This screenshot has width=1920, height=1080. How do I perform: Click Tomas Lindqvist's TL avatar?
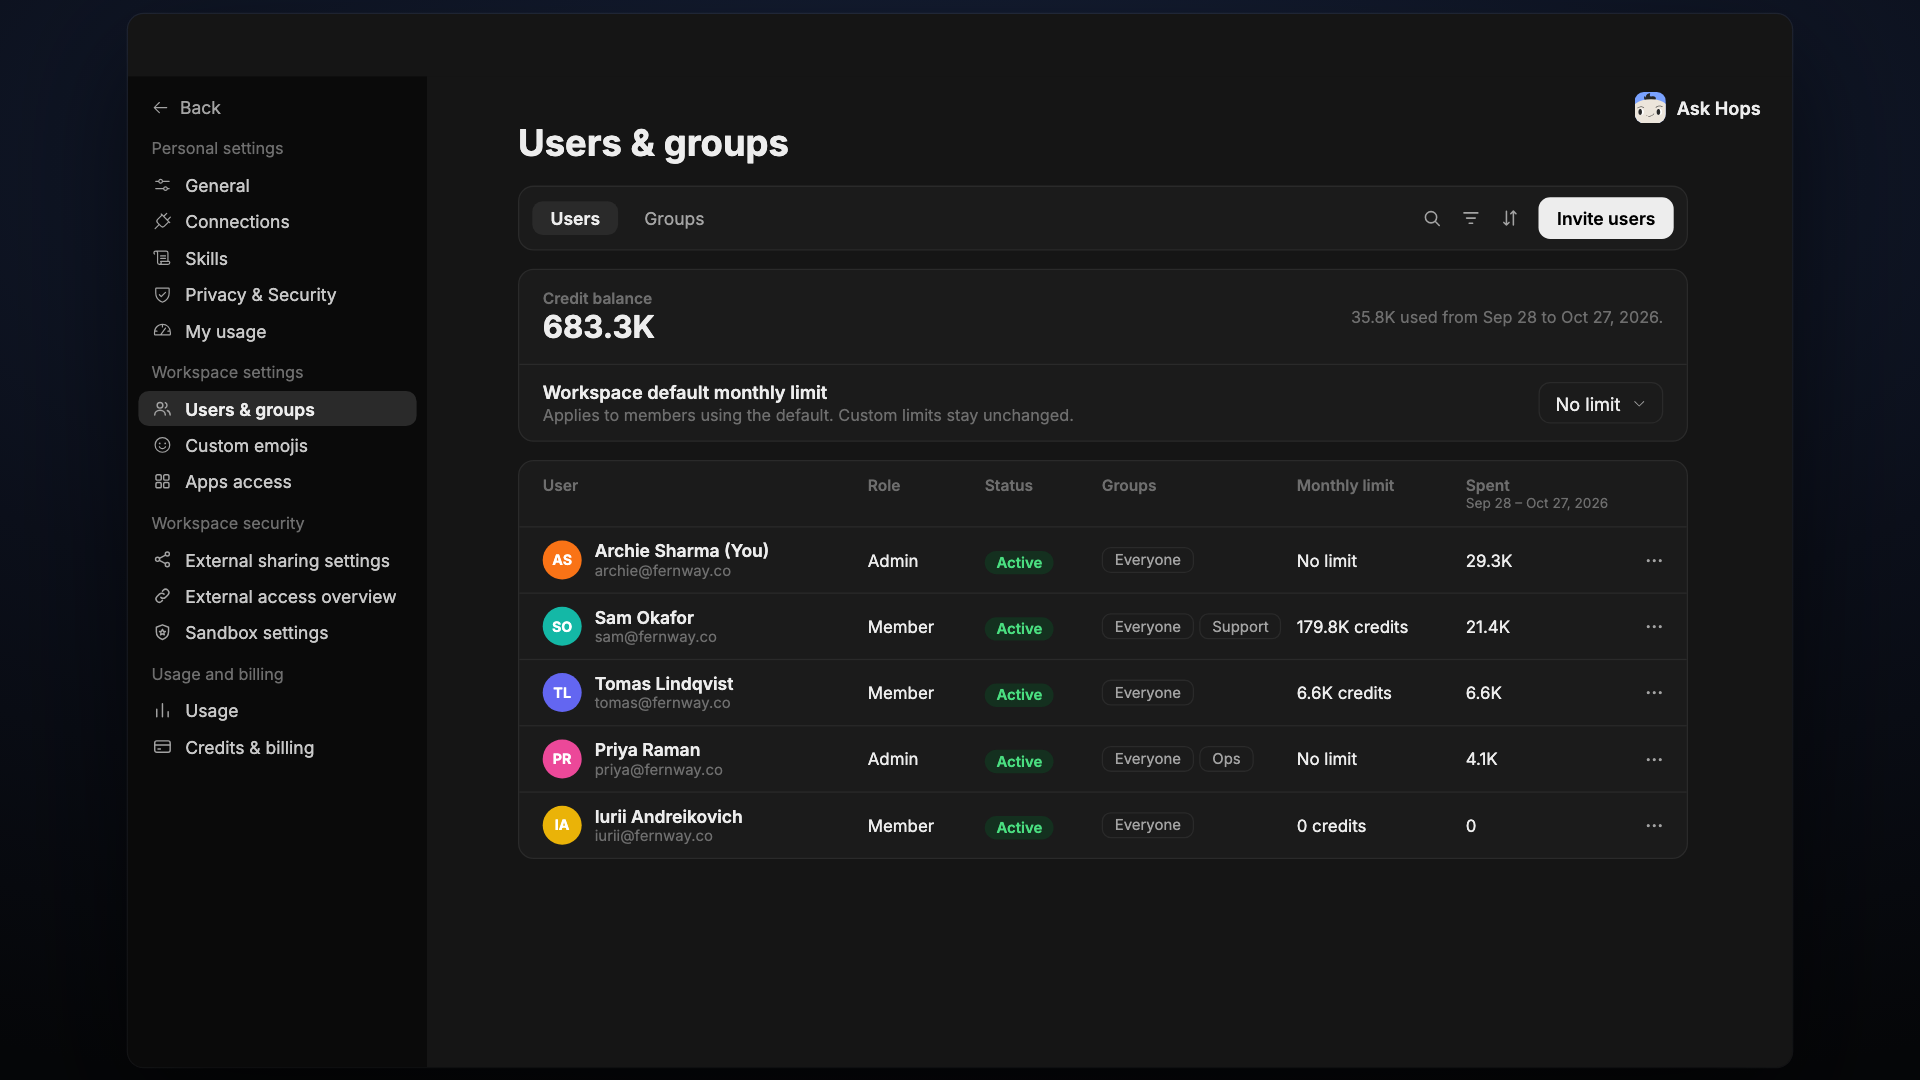point(562,692)
